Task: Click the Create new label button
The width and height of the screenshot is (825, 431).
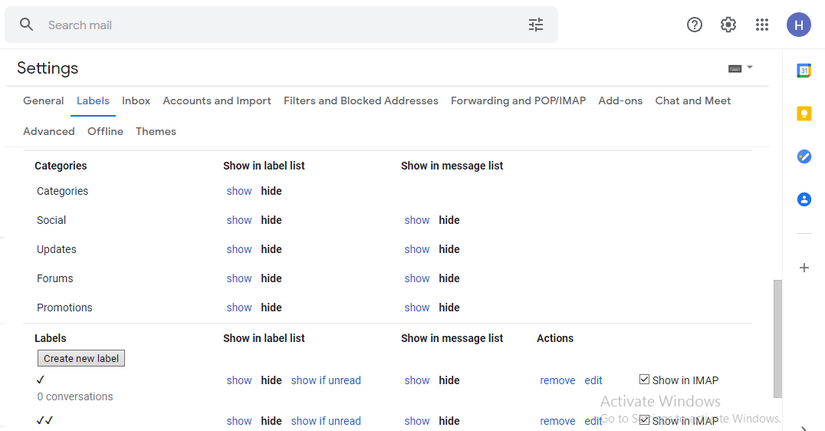Action: [81, 358]
